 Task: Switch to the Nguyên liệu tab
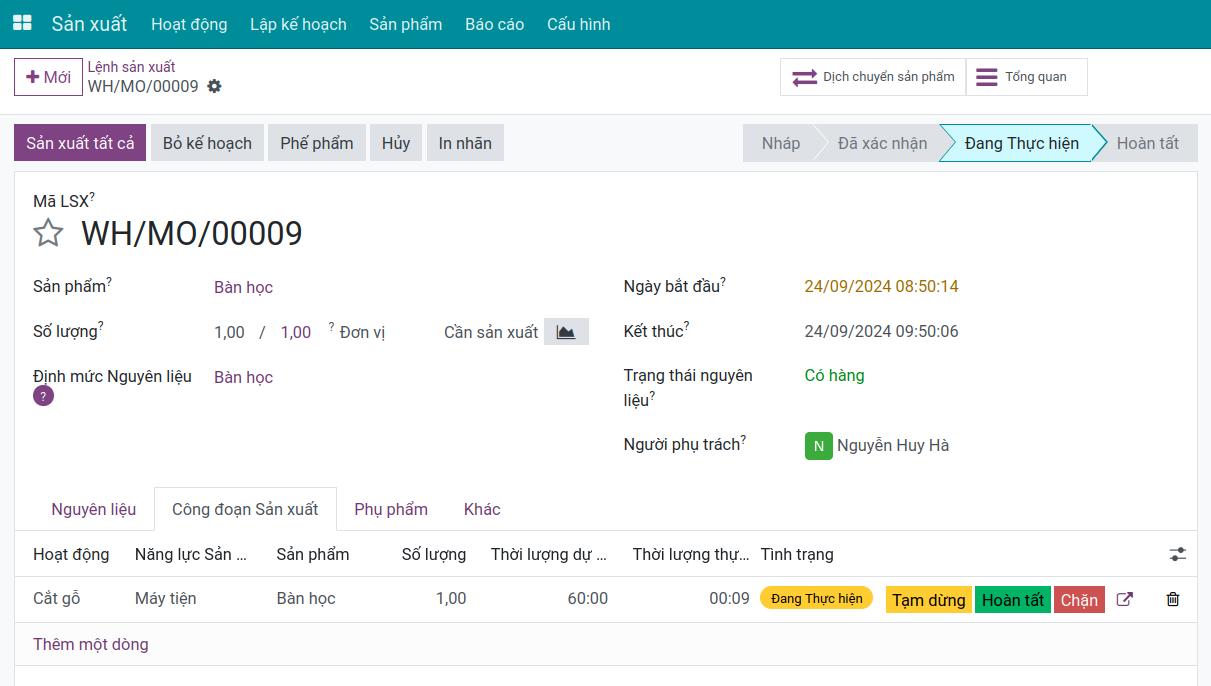tap(93, 509)
